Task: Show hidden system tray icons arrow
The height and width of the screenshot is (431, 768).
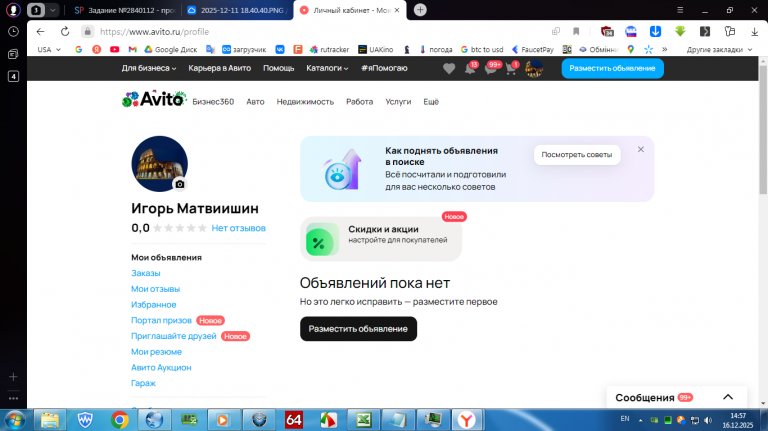Action: (640, 420)
